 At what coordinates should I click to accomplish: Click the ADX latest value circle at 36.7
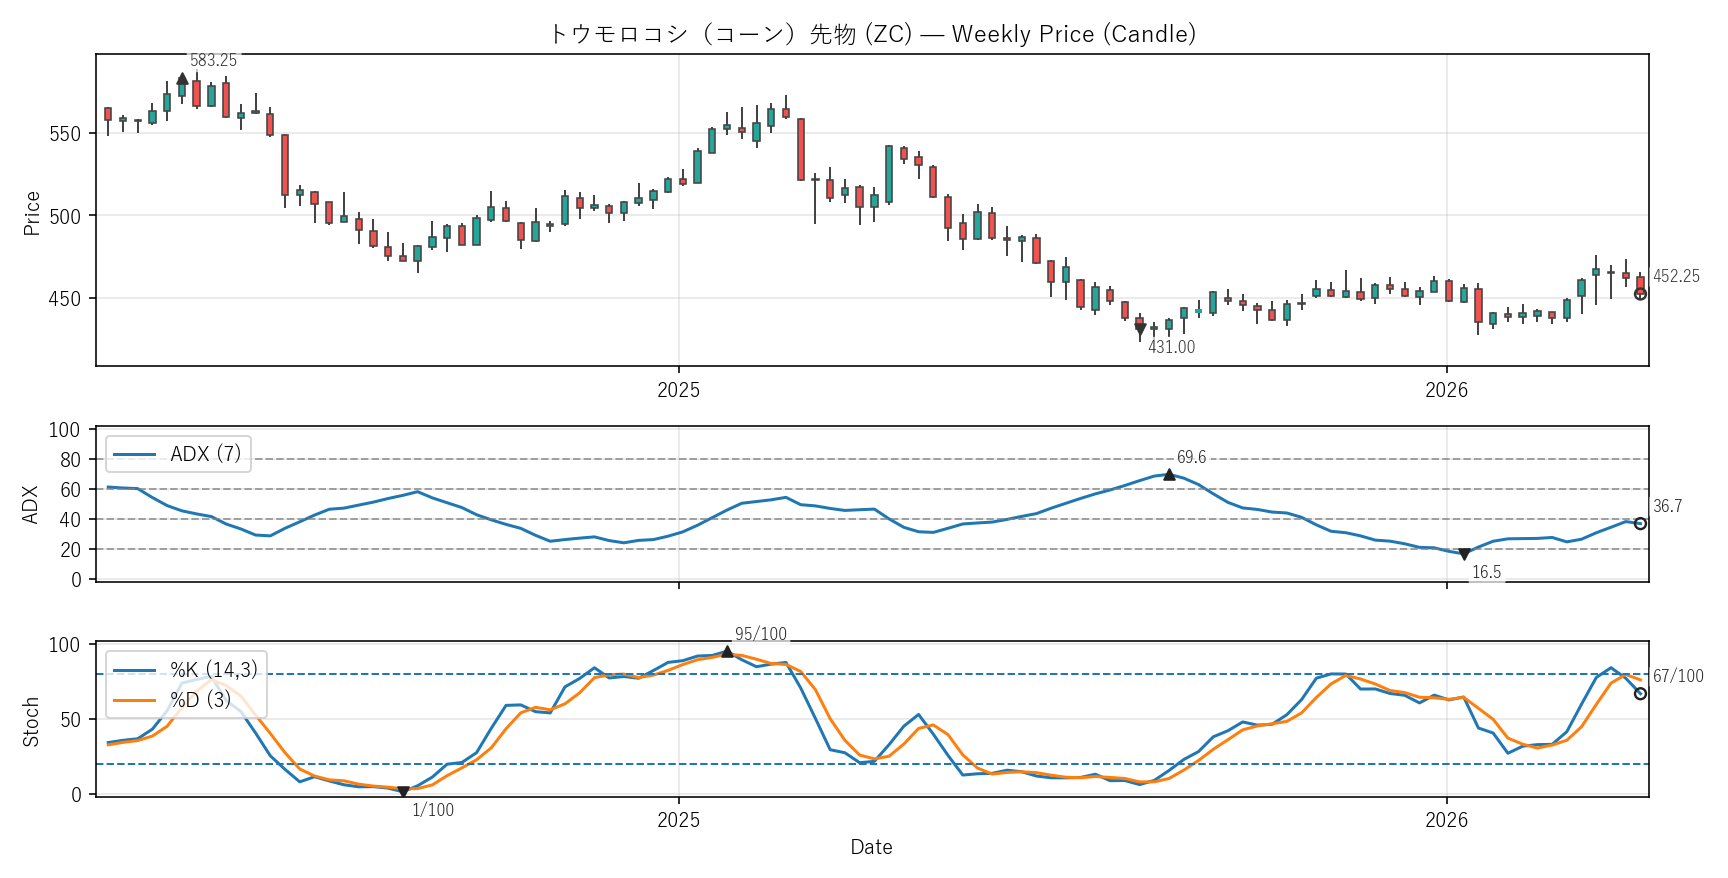click(1640, 524)
